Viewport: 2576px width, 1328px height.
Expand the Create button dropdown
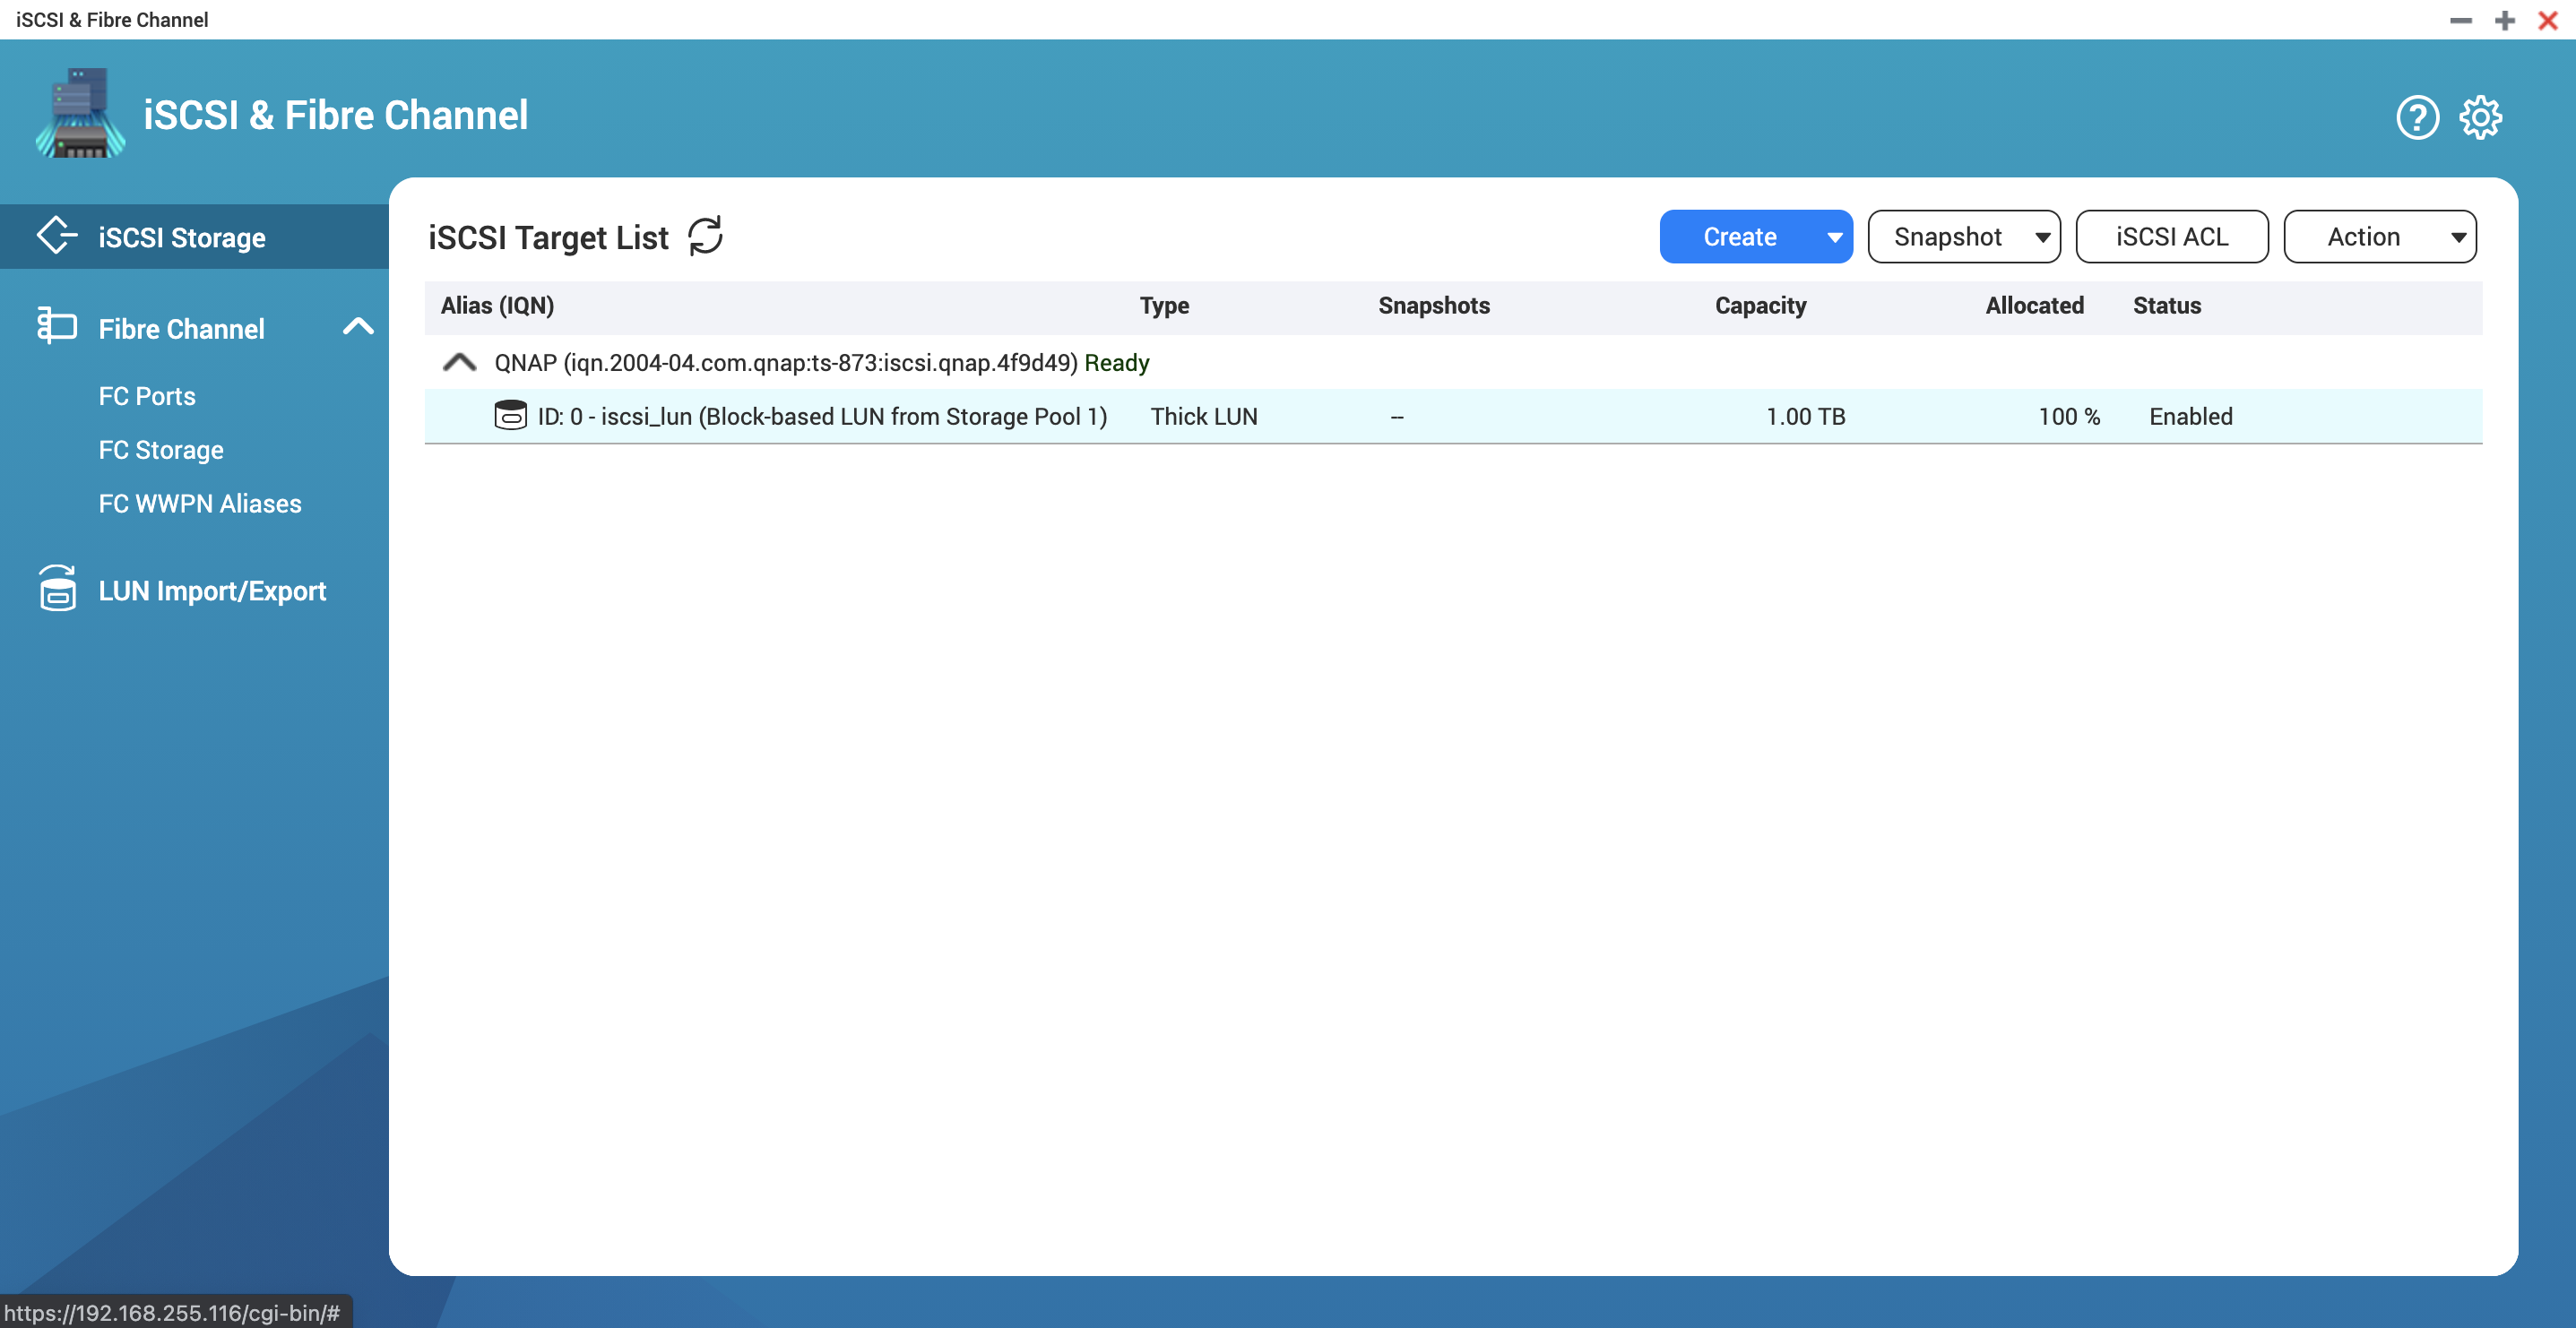click(1832, 236)
